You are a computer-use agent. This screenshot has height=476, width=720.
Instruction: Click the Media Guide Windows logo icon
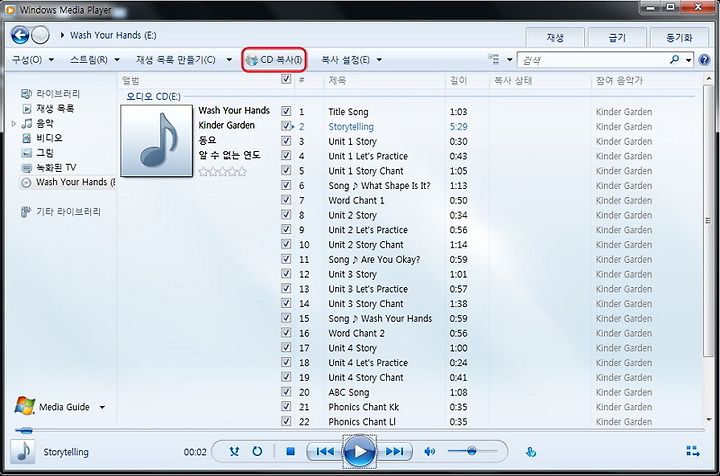(25, 406)
